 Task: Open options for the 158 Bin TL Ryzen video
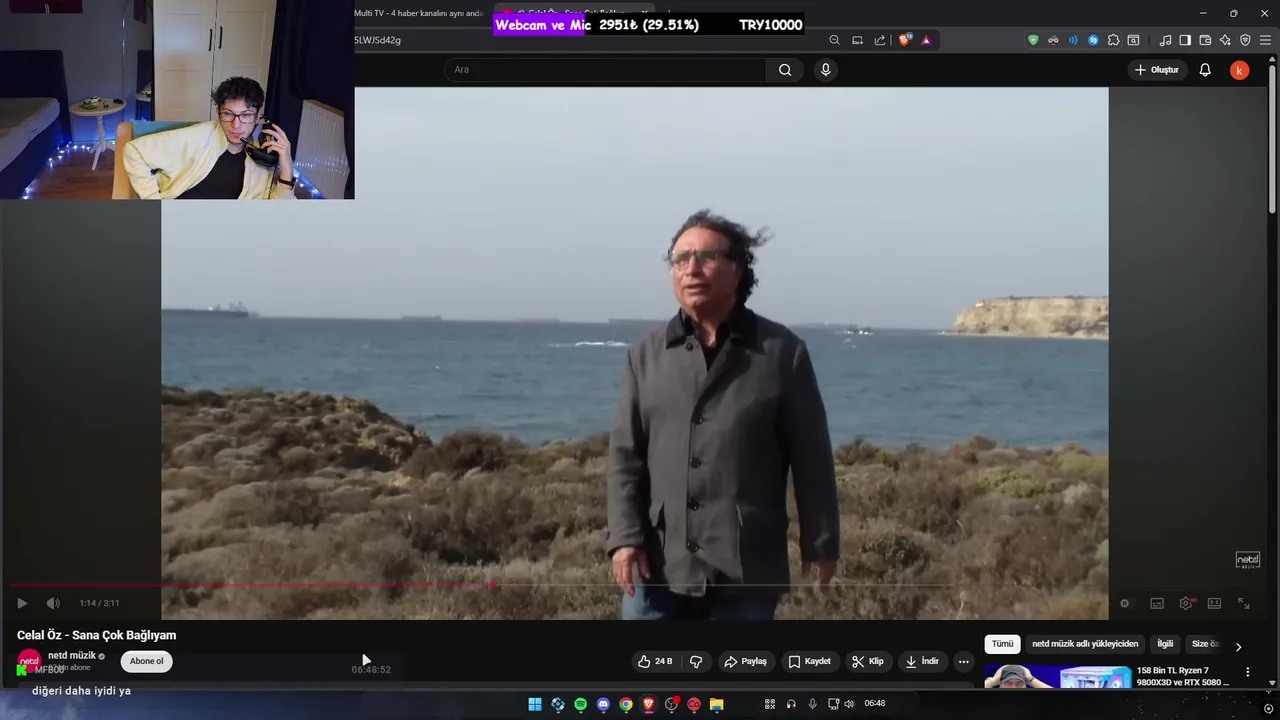click(x=1247, y=672)
